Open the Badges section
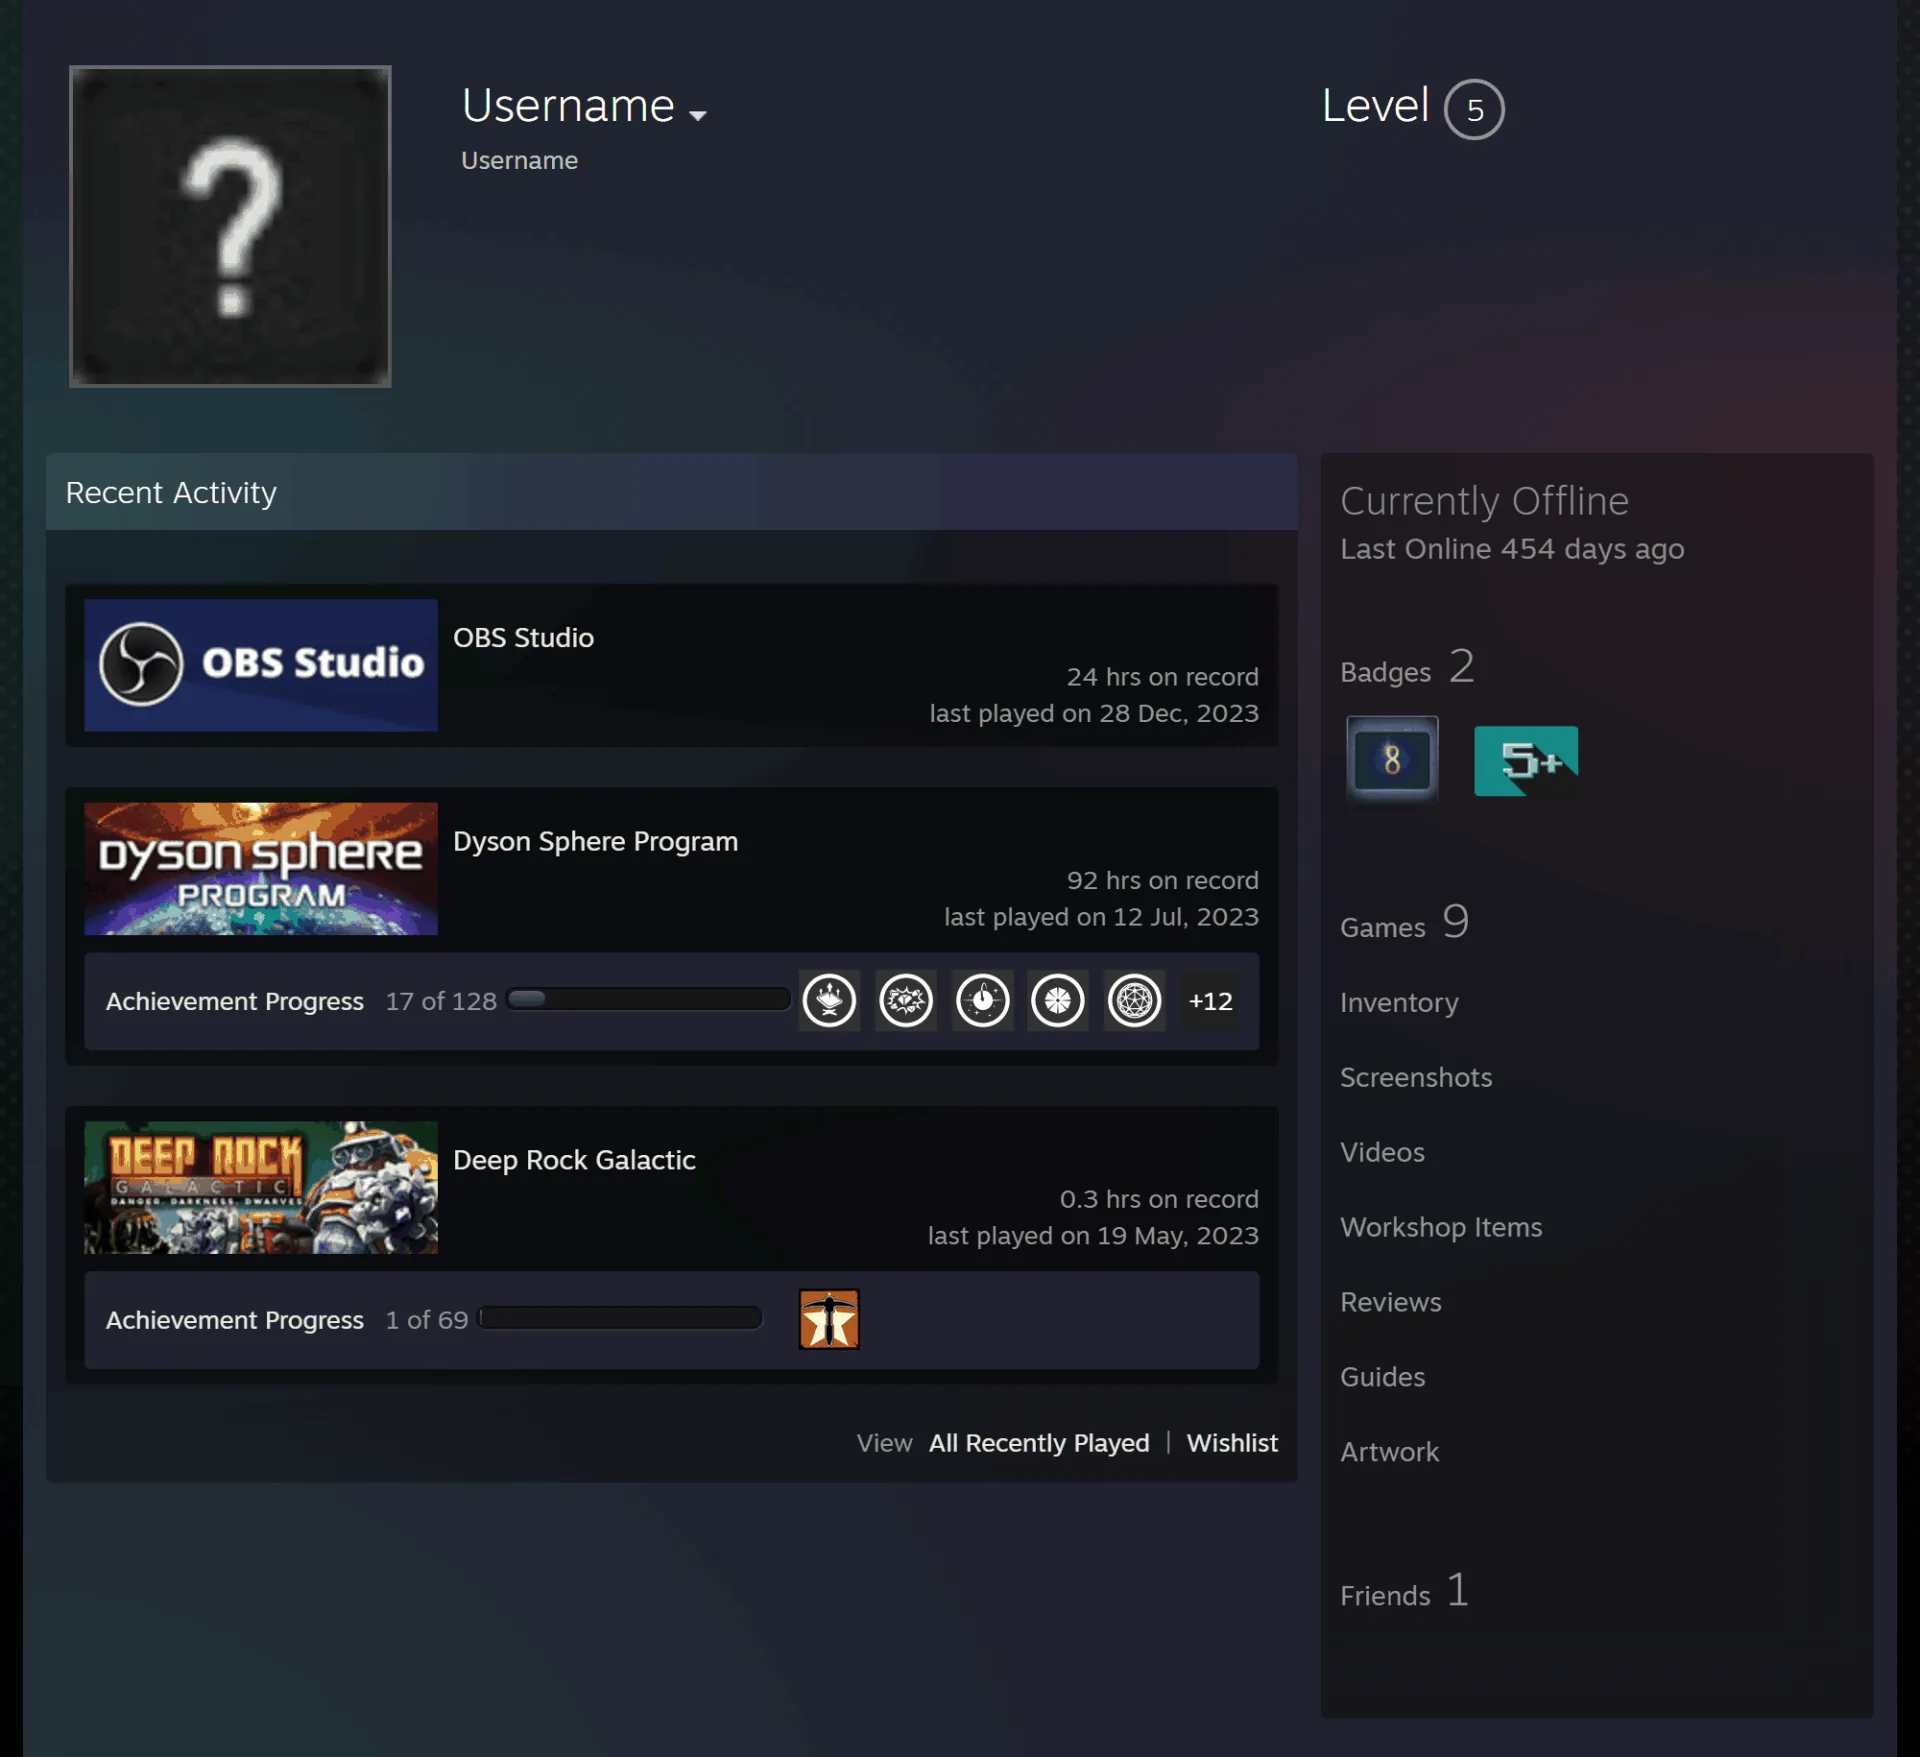Viewport: 1920px width, 1757px height. 1407,668
